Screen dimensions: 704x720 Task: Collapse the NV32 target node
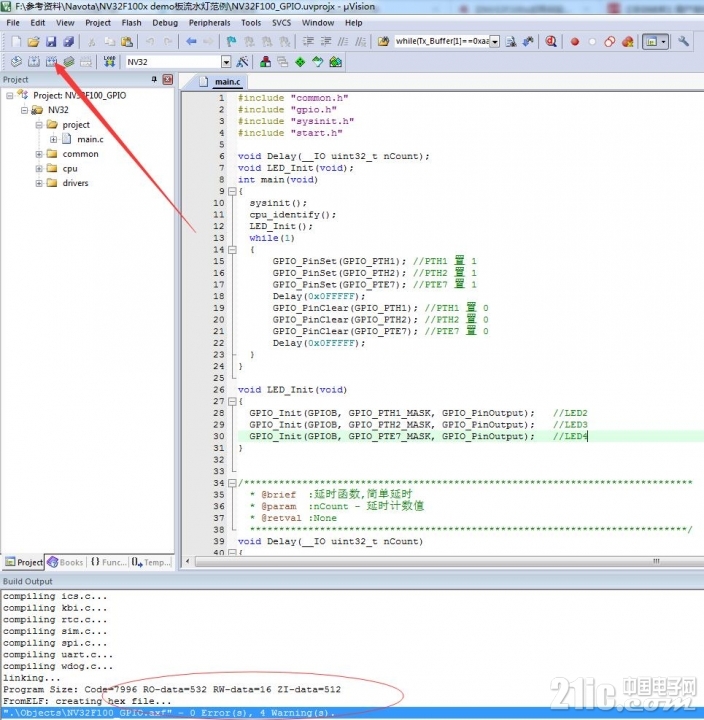pyautogui.click(x=24, y=110)
